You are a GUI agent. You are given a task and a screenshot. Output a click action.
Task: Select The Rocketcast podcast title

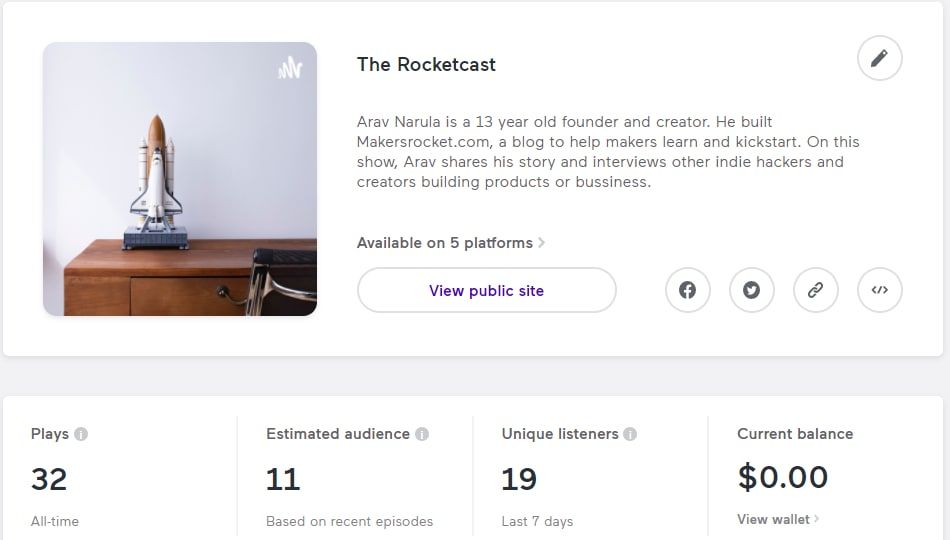[426, 65]
